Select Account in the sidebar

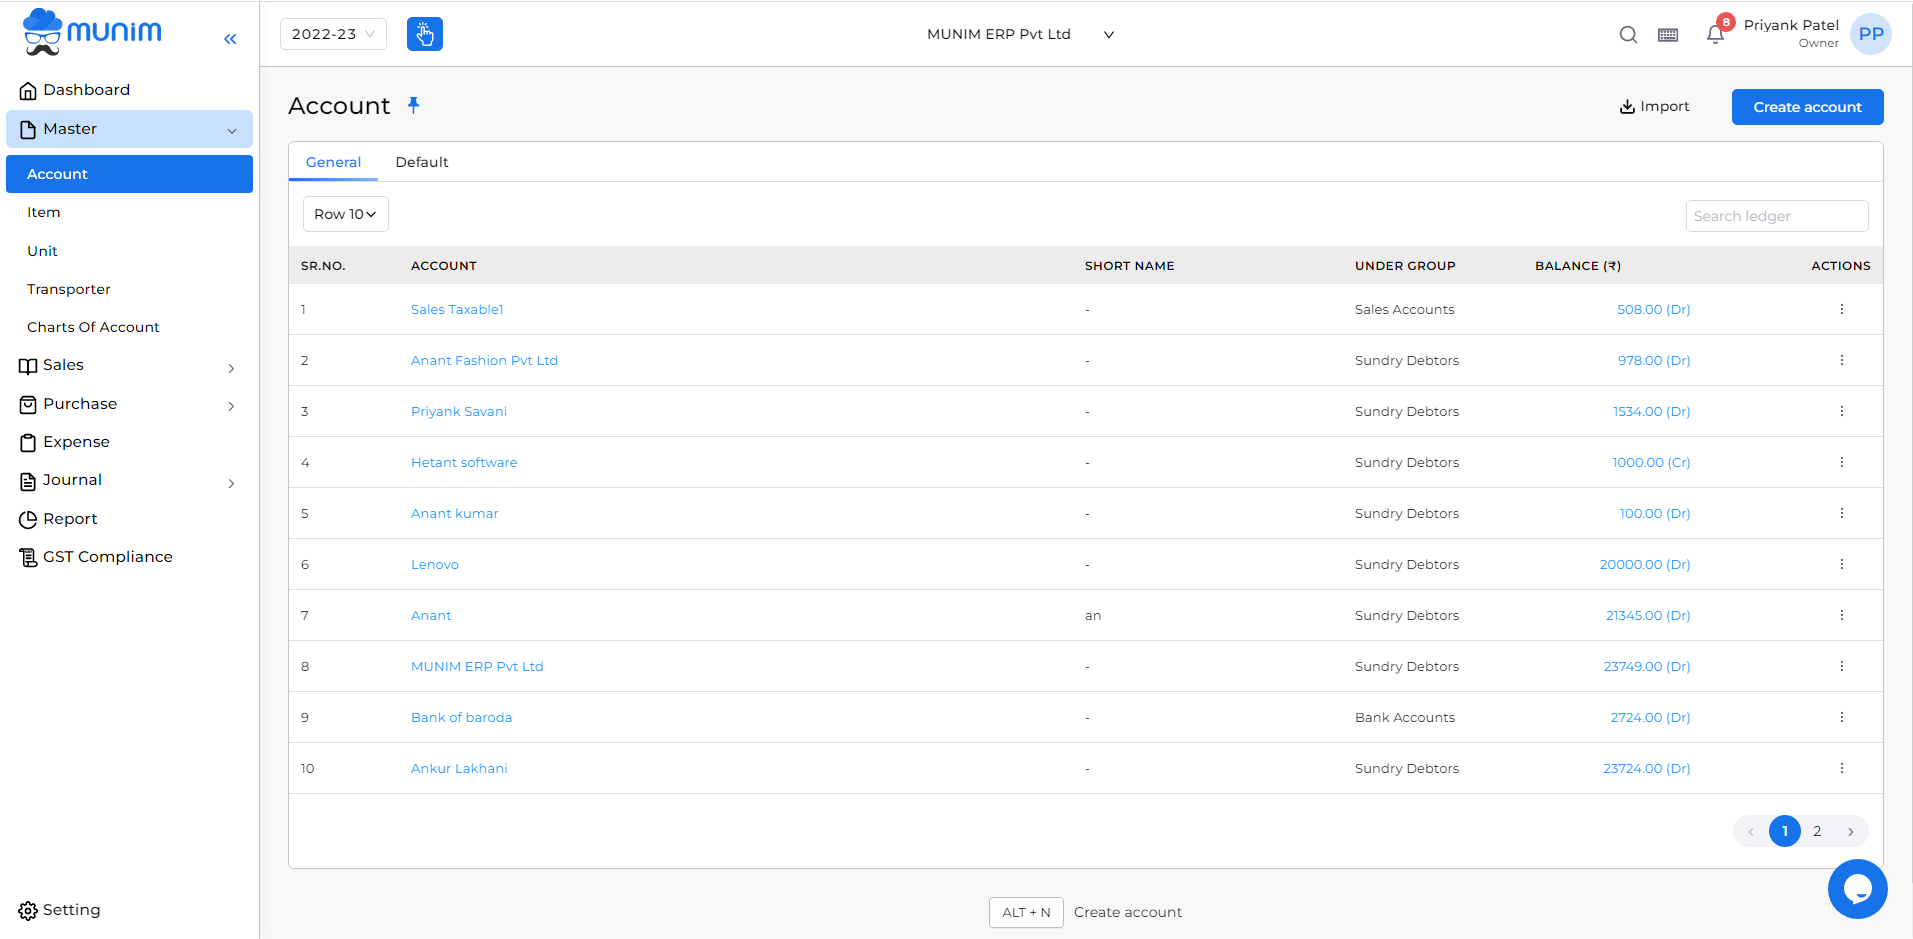129,174
